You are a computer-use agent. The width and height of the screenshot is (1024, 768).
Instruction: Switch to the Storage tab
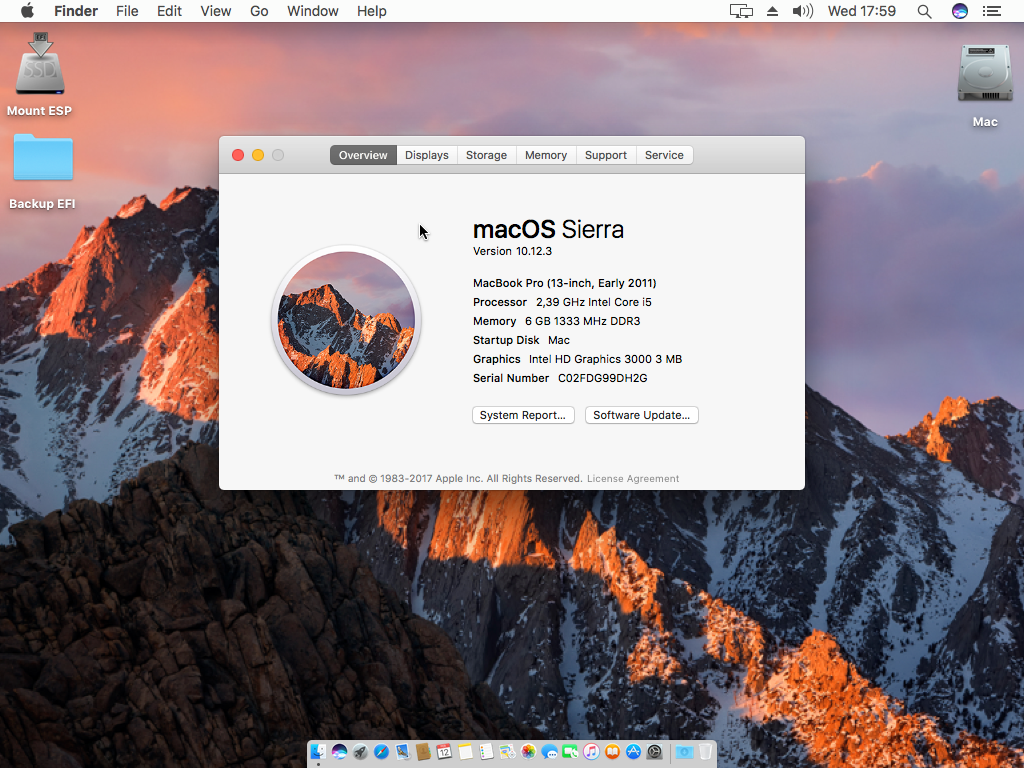click(x=487, y=155)
